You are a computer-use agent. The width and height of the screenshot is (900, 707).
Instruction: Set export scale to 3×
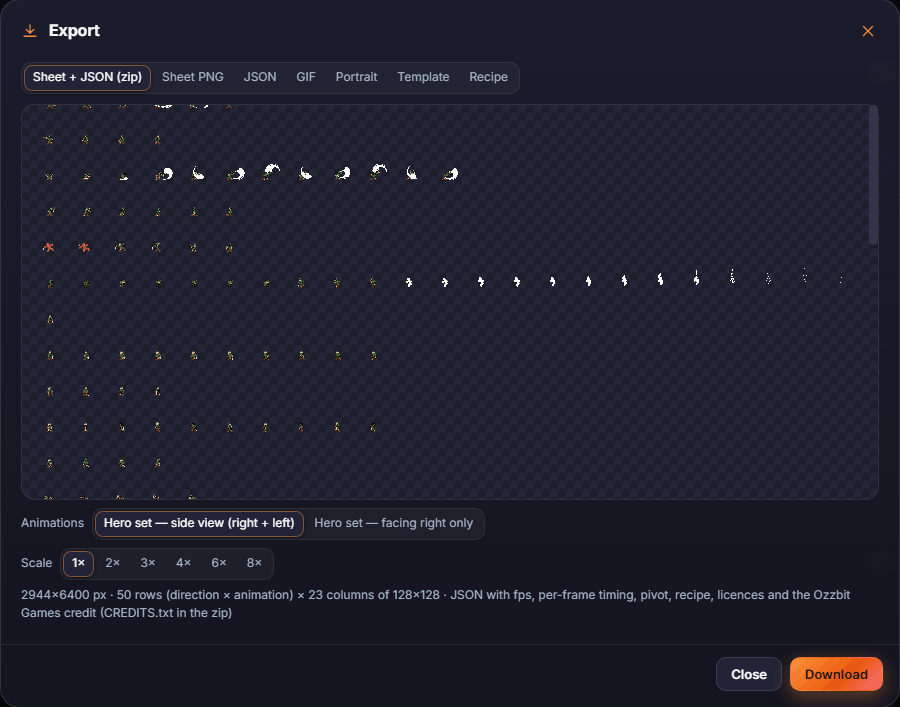pyautogui.click(x=148, y=564)
